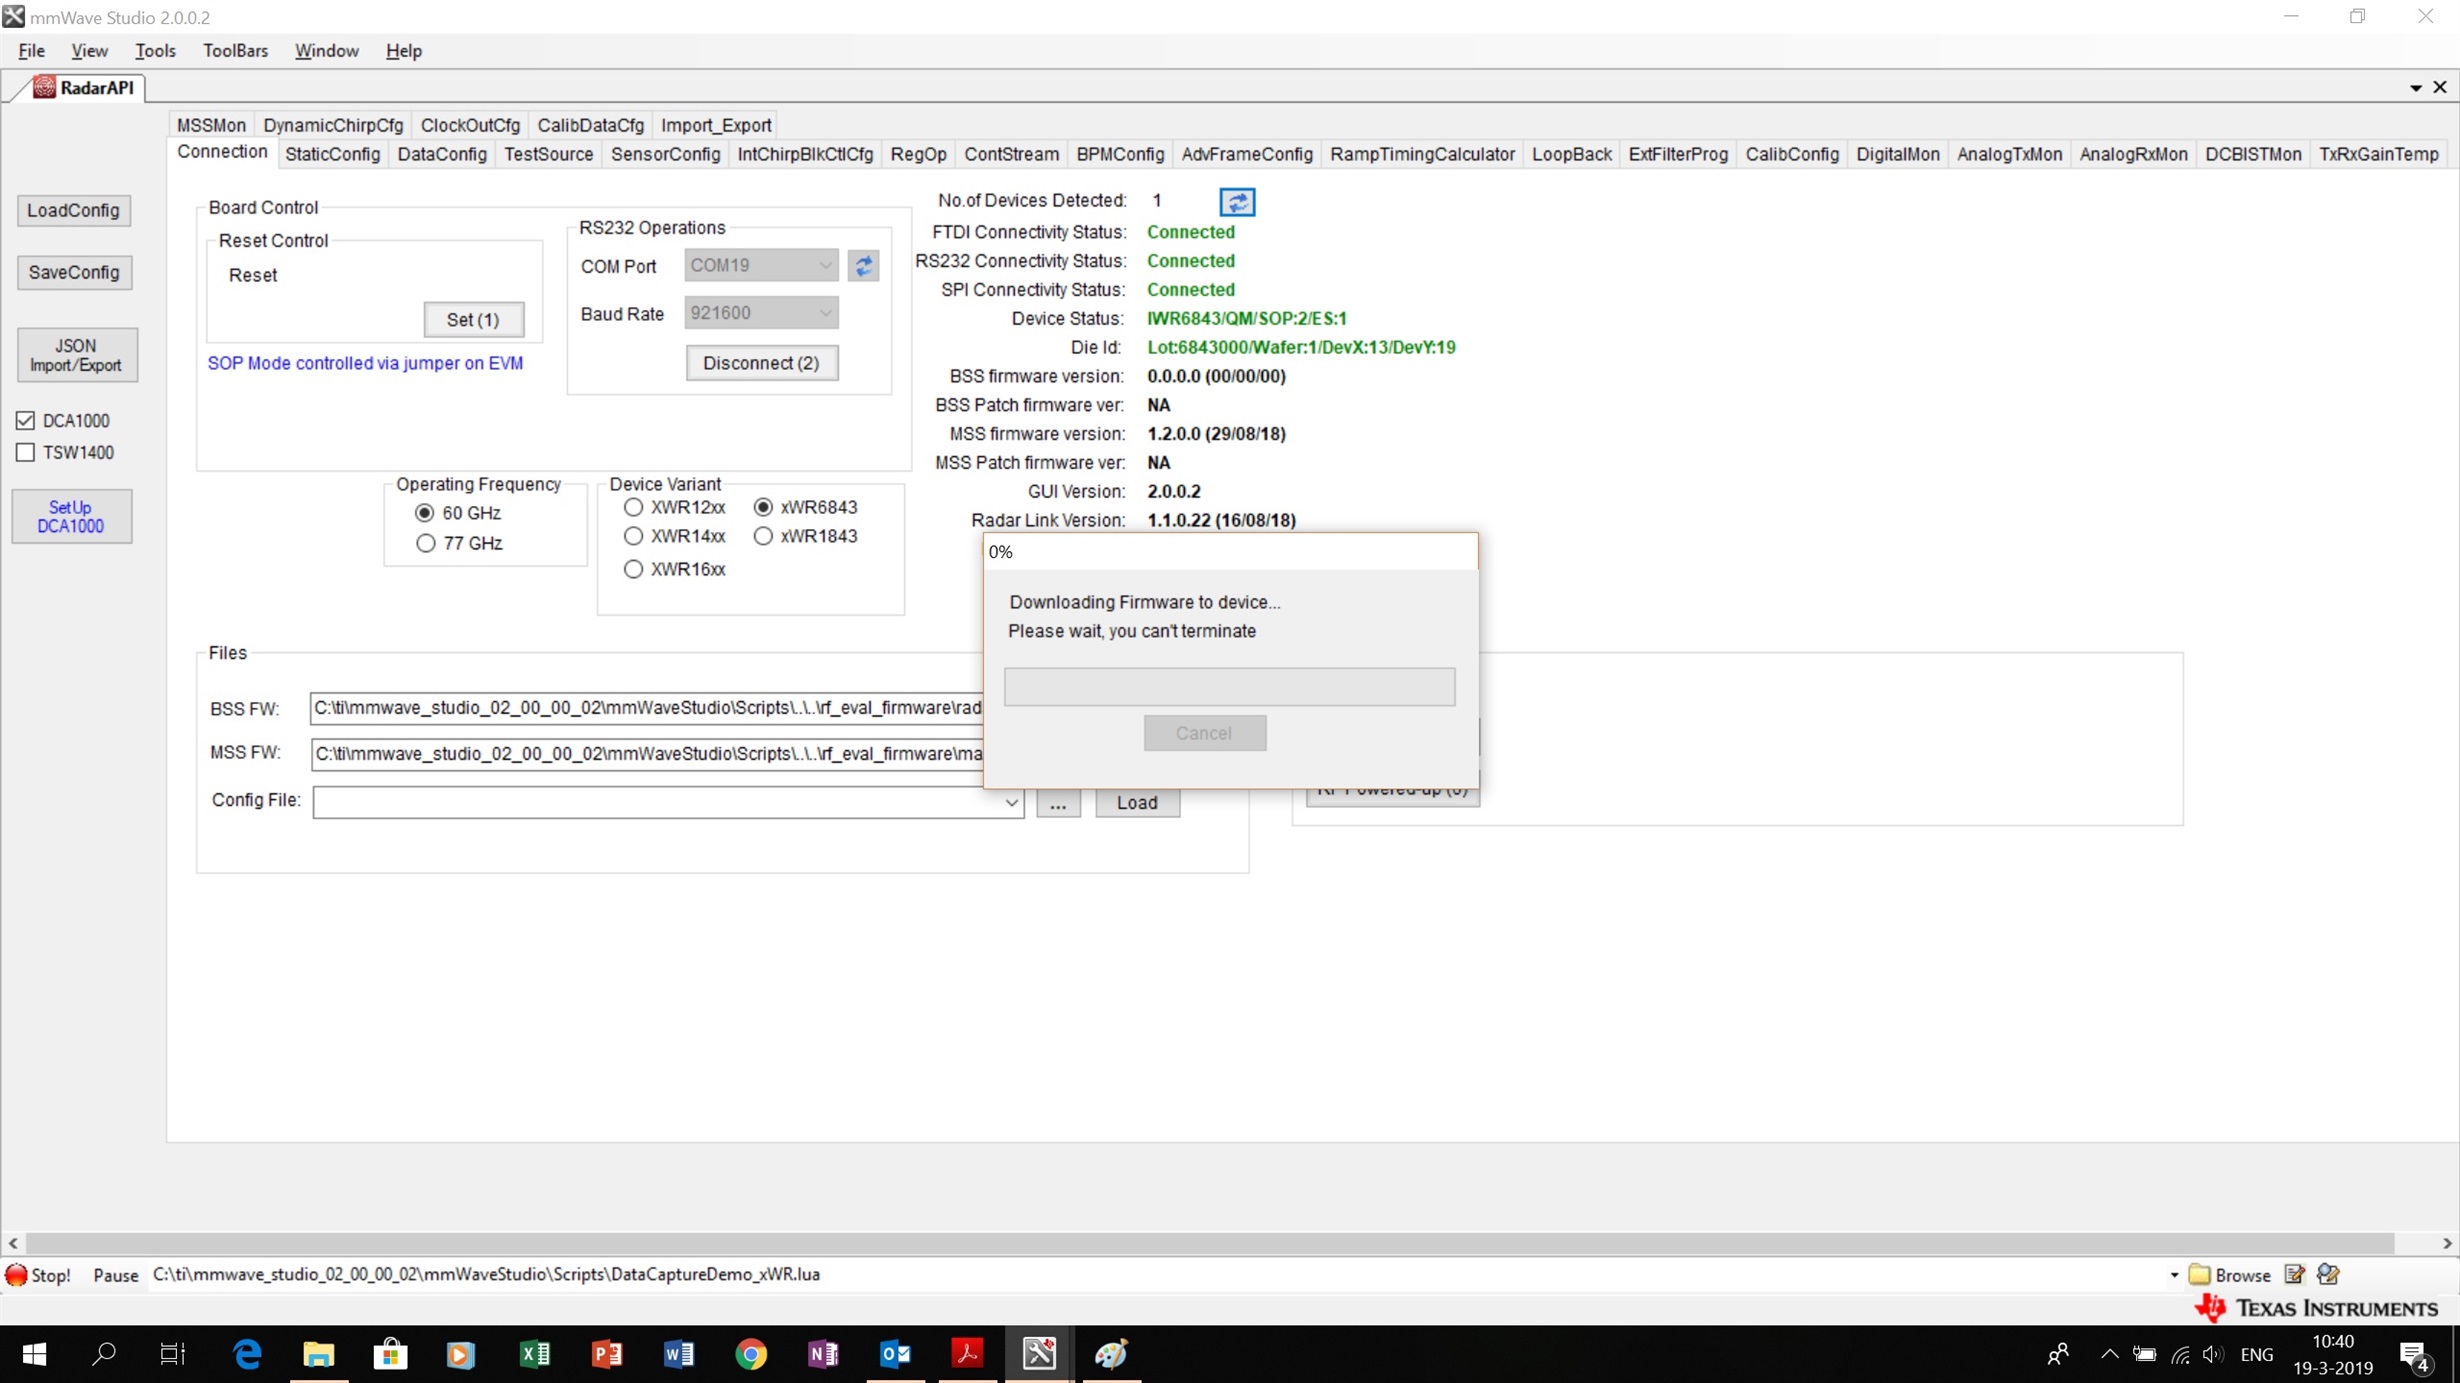Refresh the COM port list
2460x1383 pixels.
[x=863, y=265]
